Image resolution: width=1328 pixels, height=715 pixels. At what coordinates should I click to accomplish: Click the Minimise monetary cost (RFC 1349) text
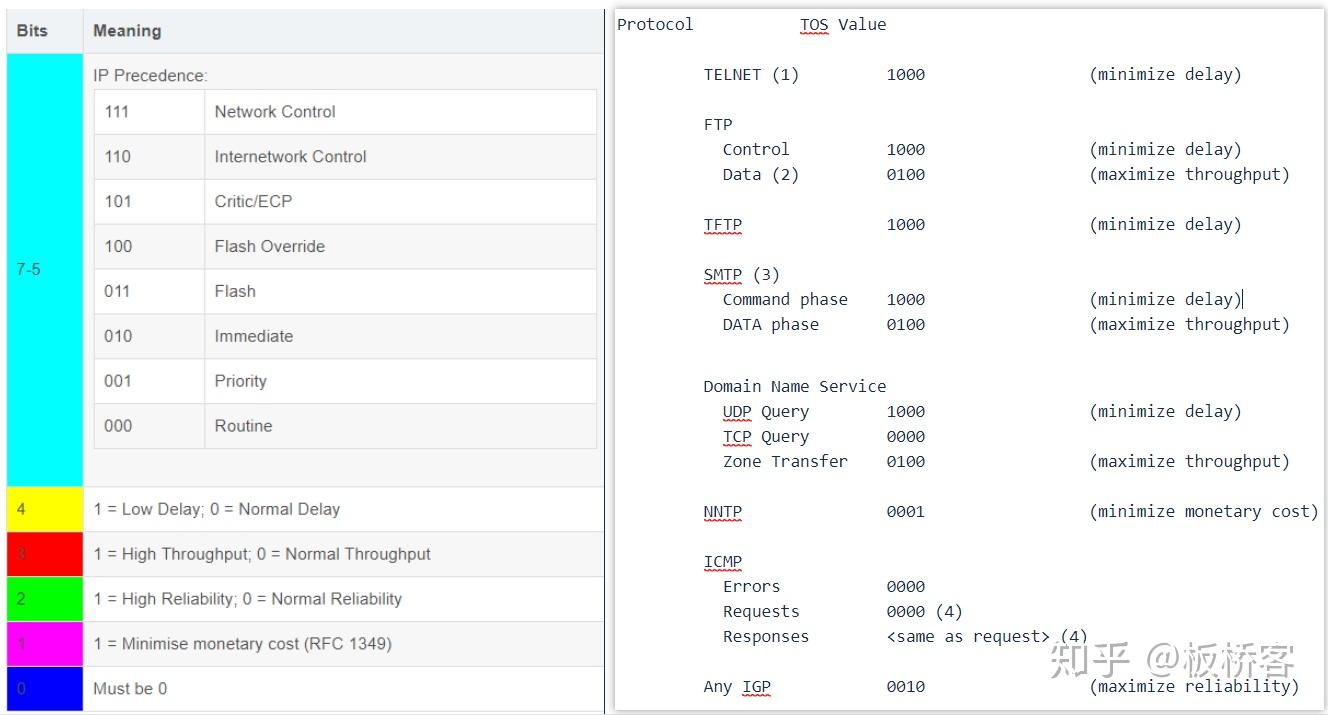[x=243, y=644]
